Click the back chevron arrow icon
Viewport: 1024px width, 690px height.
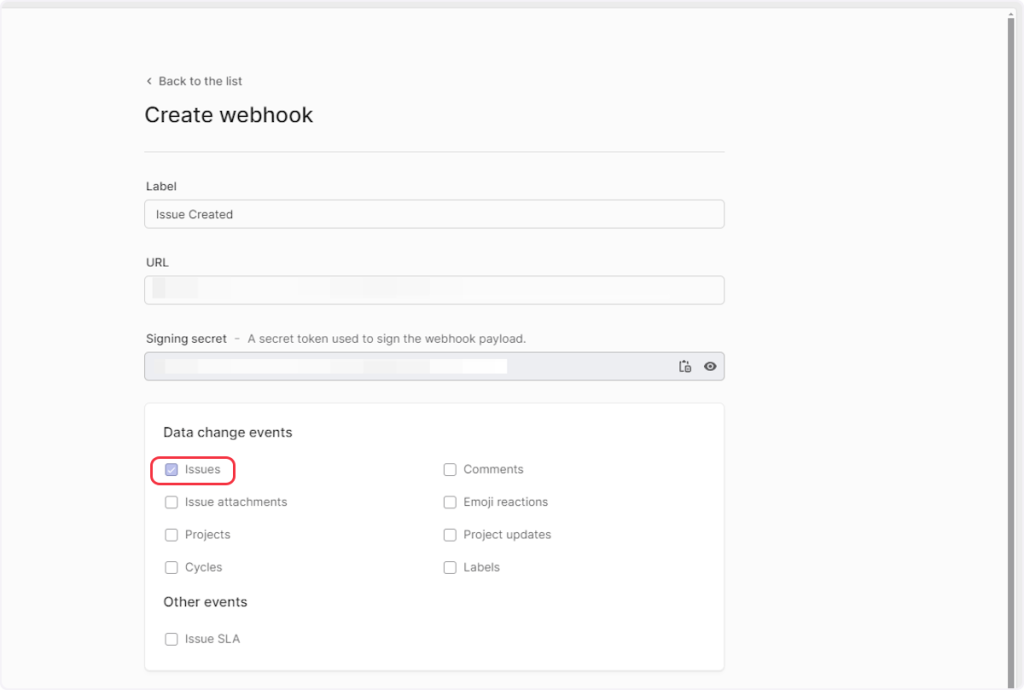(149, 81)
